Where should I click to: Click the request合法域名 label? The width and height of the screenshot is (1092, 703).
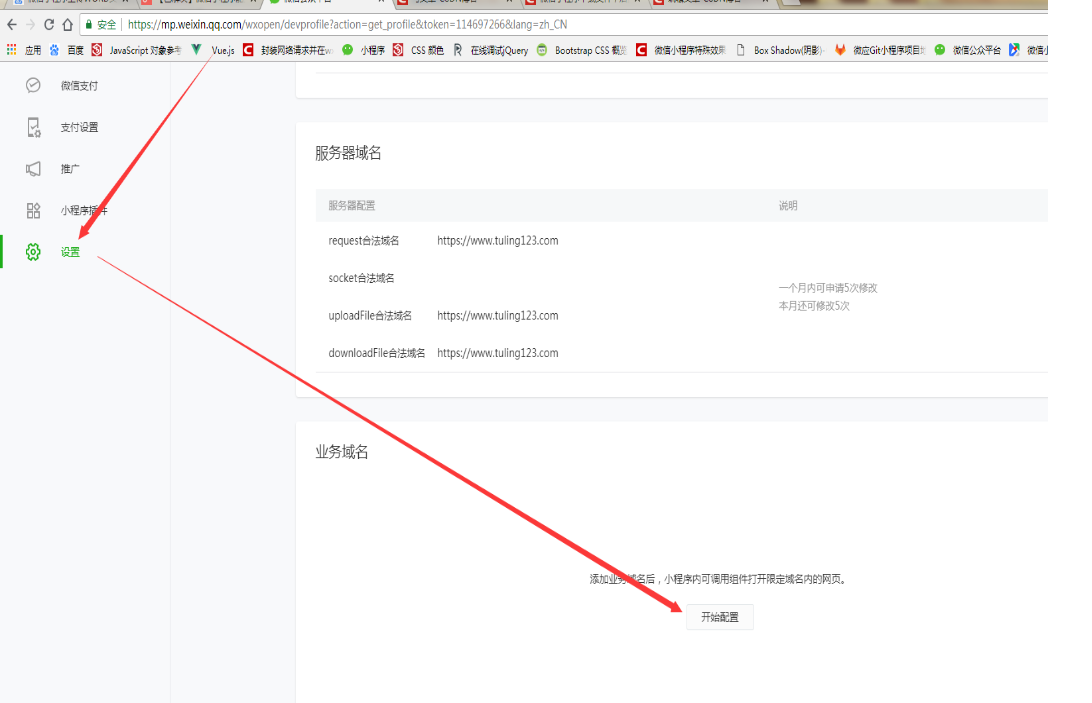[364, 240]
